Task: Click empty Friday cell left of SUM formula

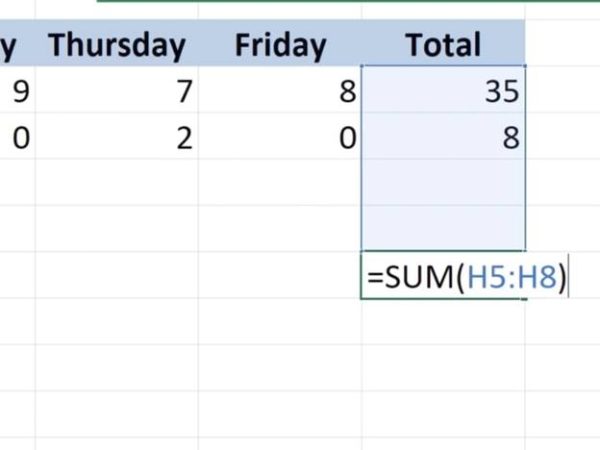Action: pyautogui.click(x=280, y=275)
